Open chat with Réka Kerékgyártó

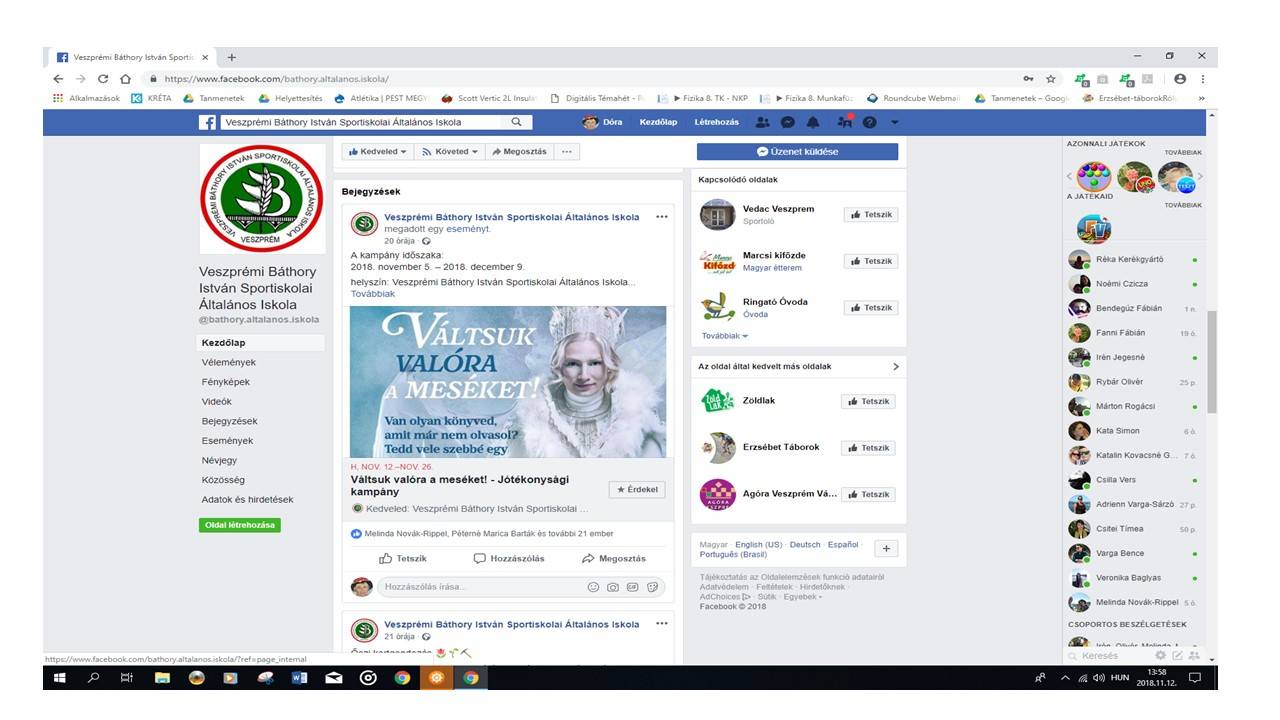pyautogui.click(x=1133, y=259)
